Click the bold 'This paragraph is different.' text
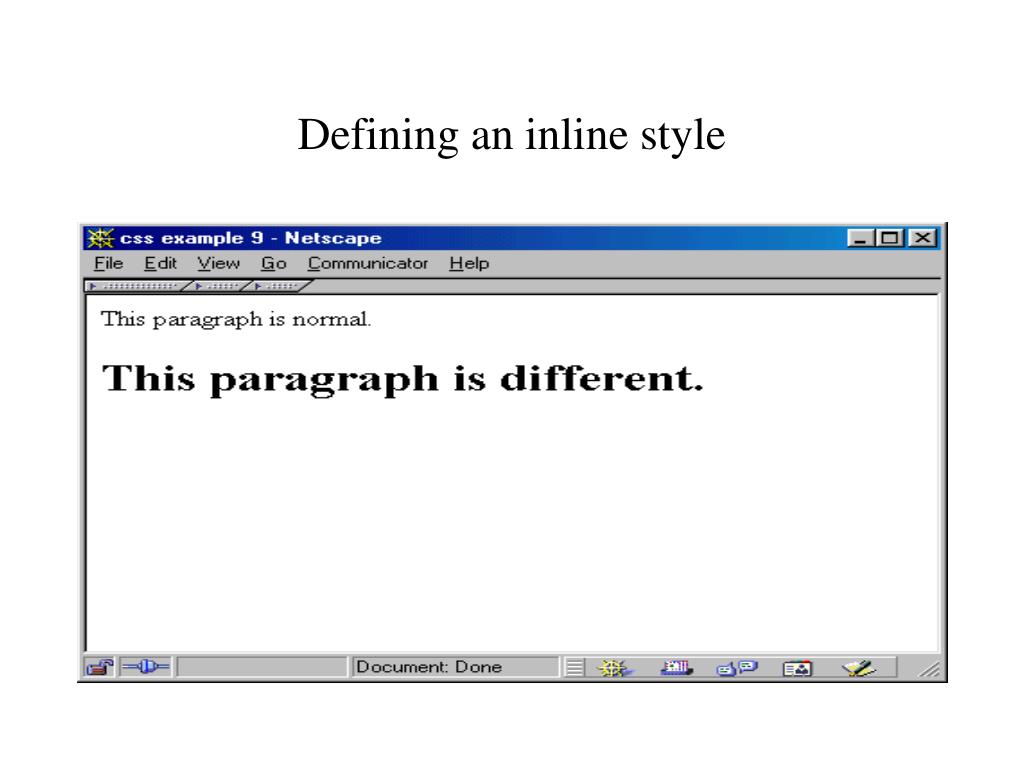Image resolution: width=1024 pixels, height=768 pixels. 403,379
